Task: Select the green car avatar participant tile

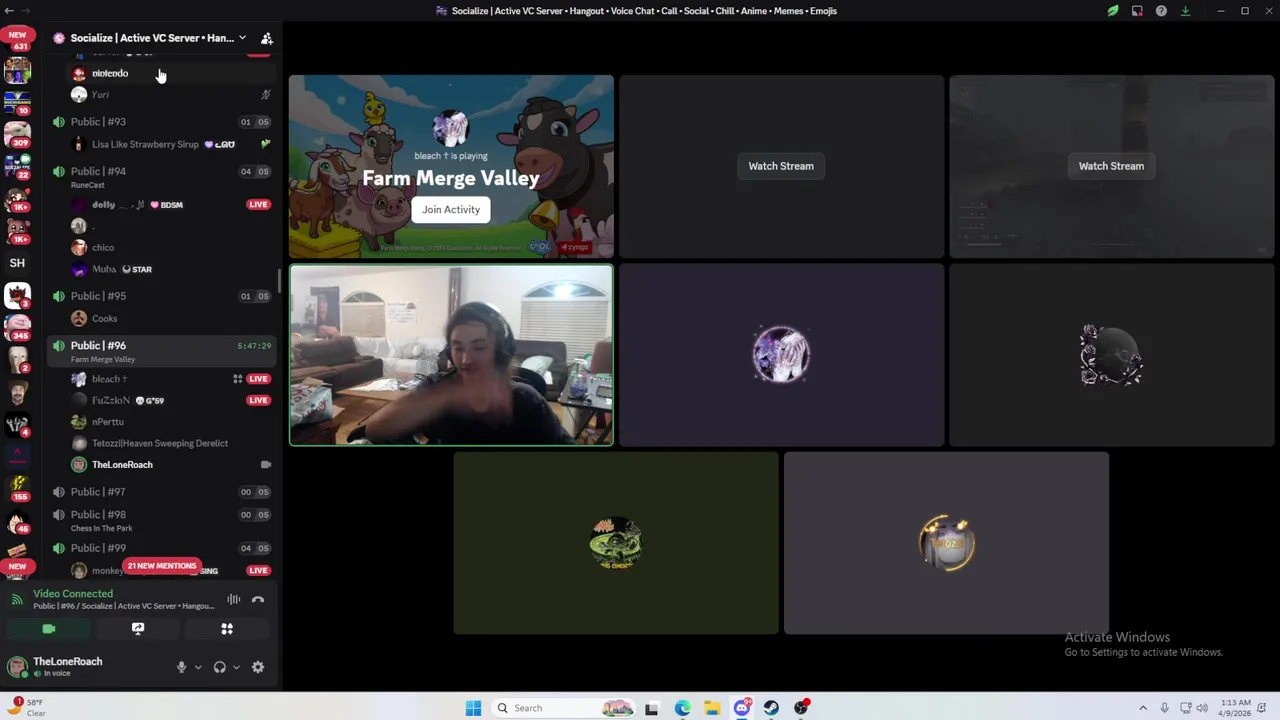Action: point(616,543)
